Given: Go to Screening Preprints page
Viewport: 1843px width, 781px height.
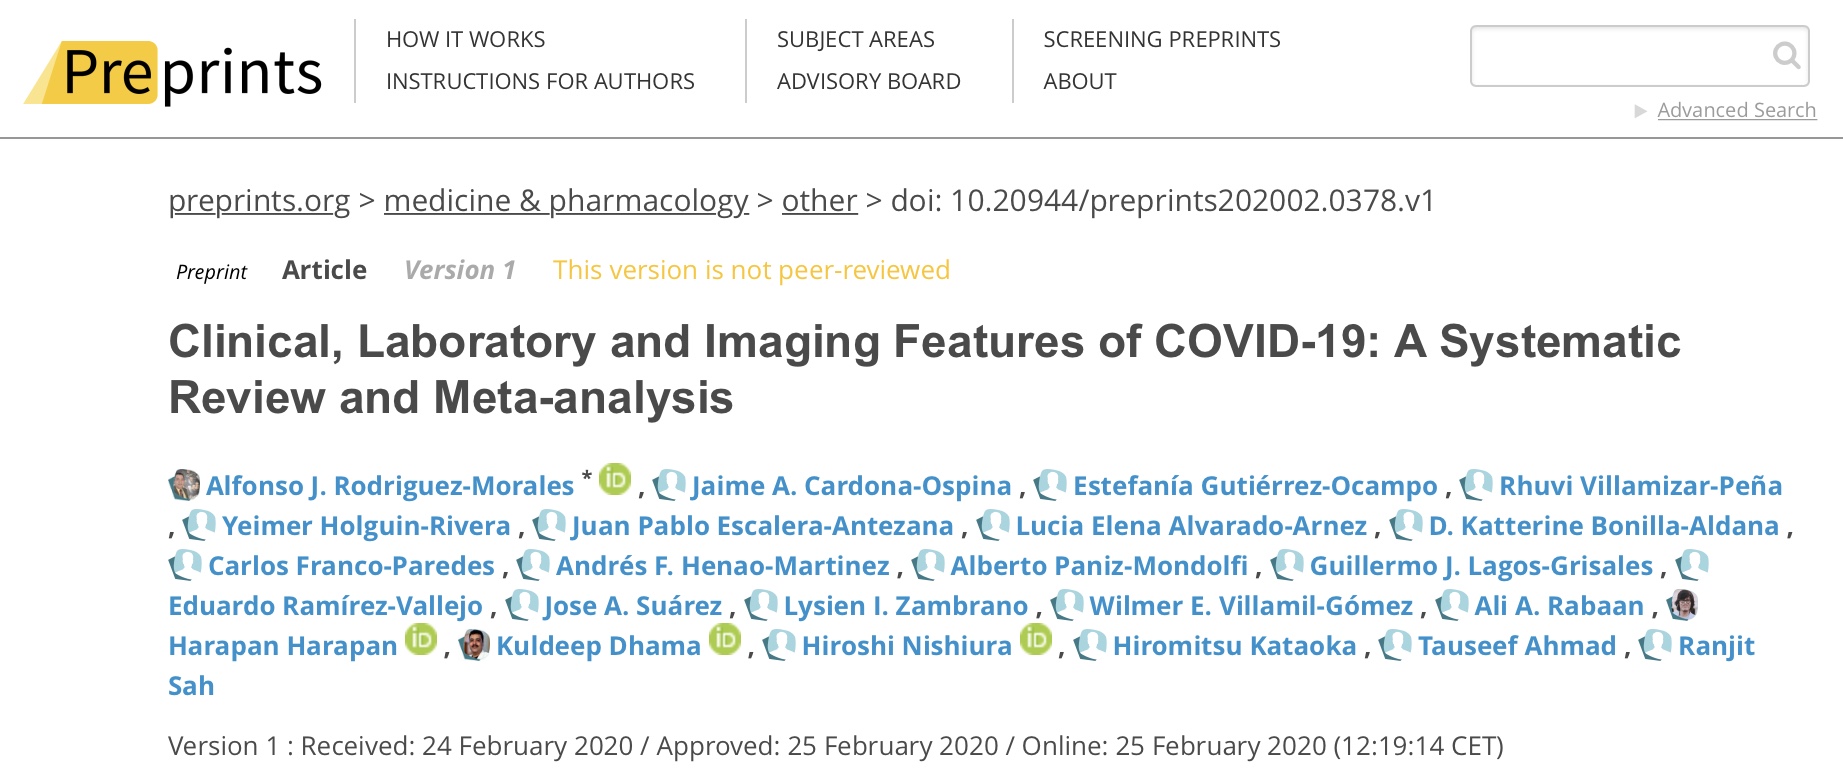Looking at the screenshot, I should click(x=1162, y=39).
